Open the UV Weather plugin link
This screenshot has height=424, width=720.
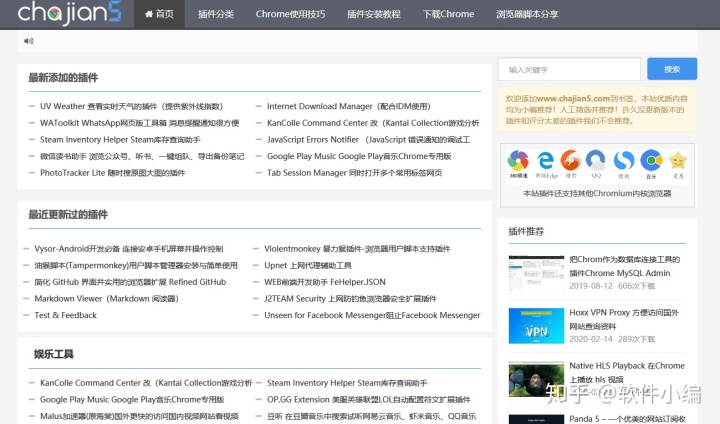(131, 107)
